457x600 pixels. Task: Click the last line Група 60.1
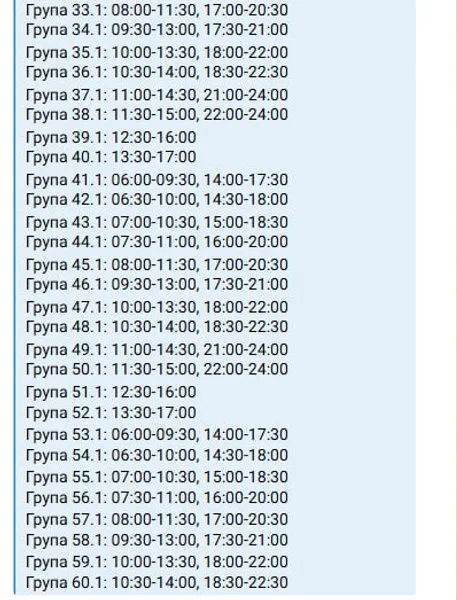pos(157,583)
